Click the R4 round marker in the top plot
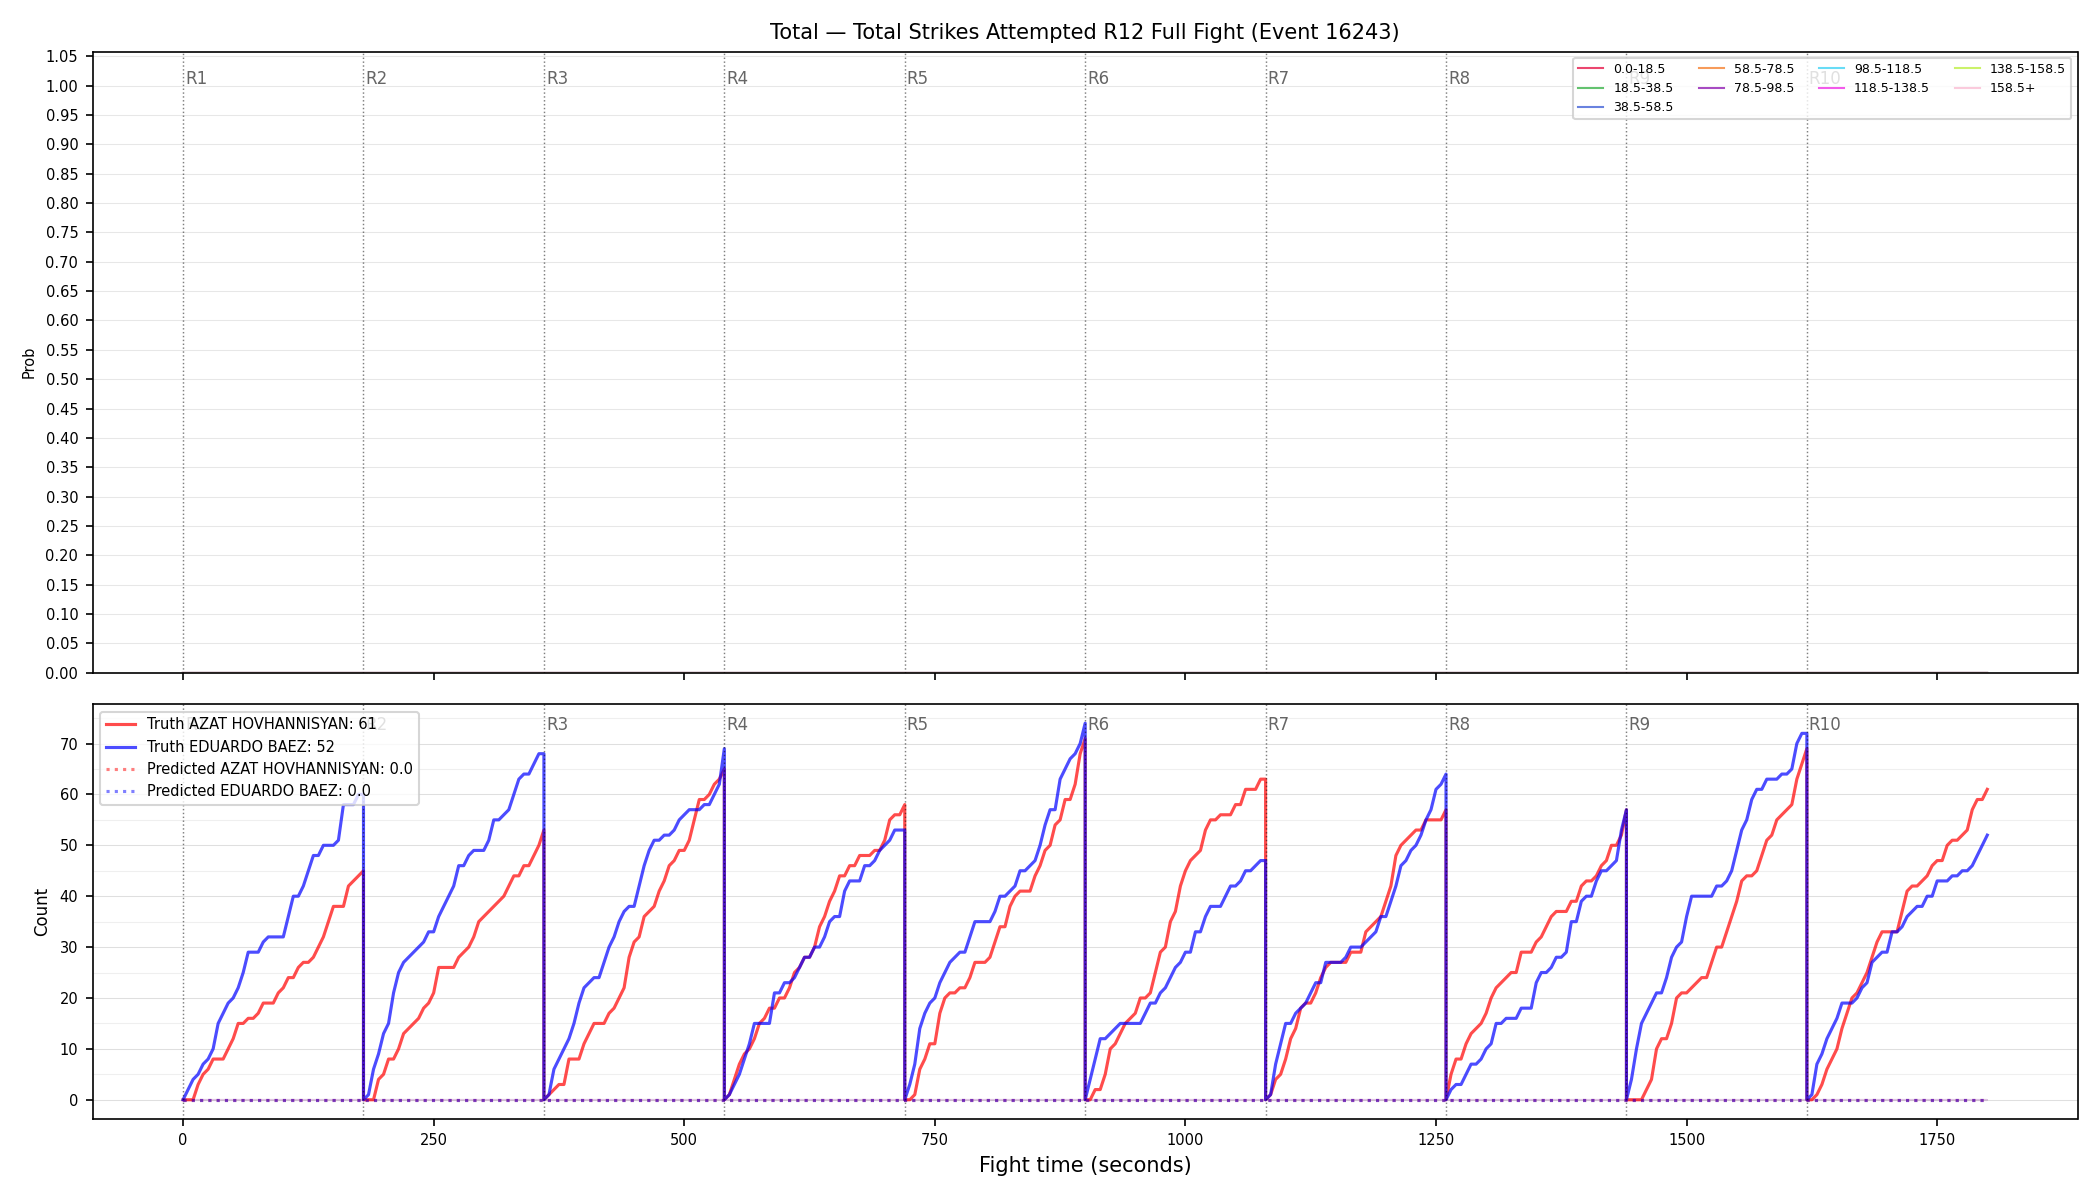The image size is (2100, 1200). coord(737,78)
